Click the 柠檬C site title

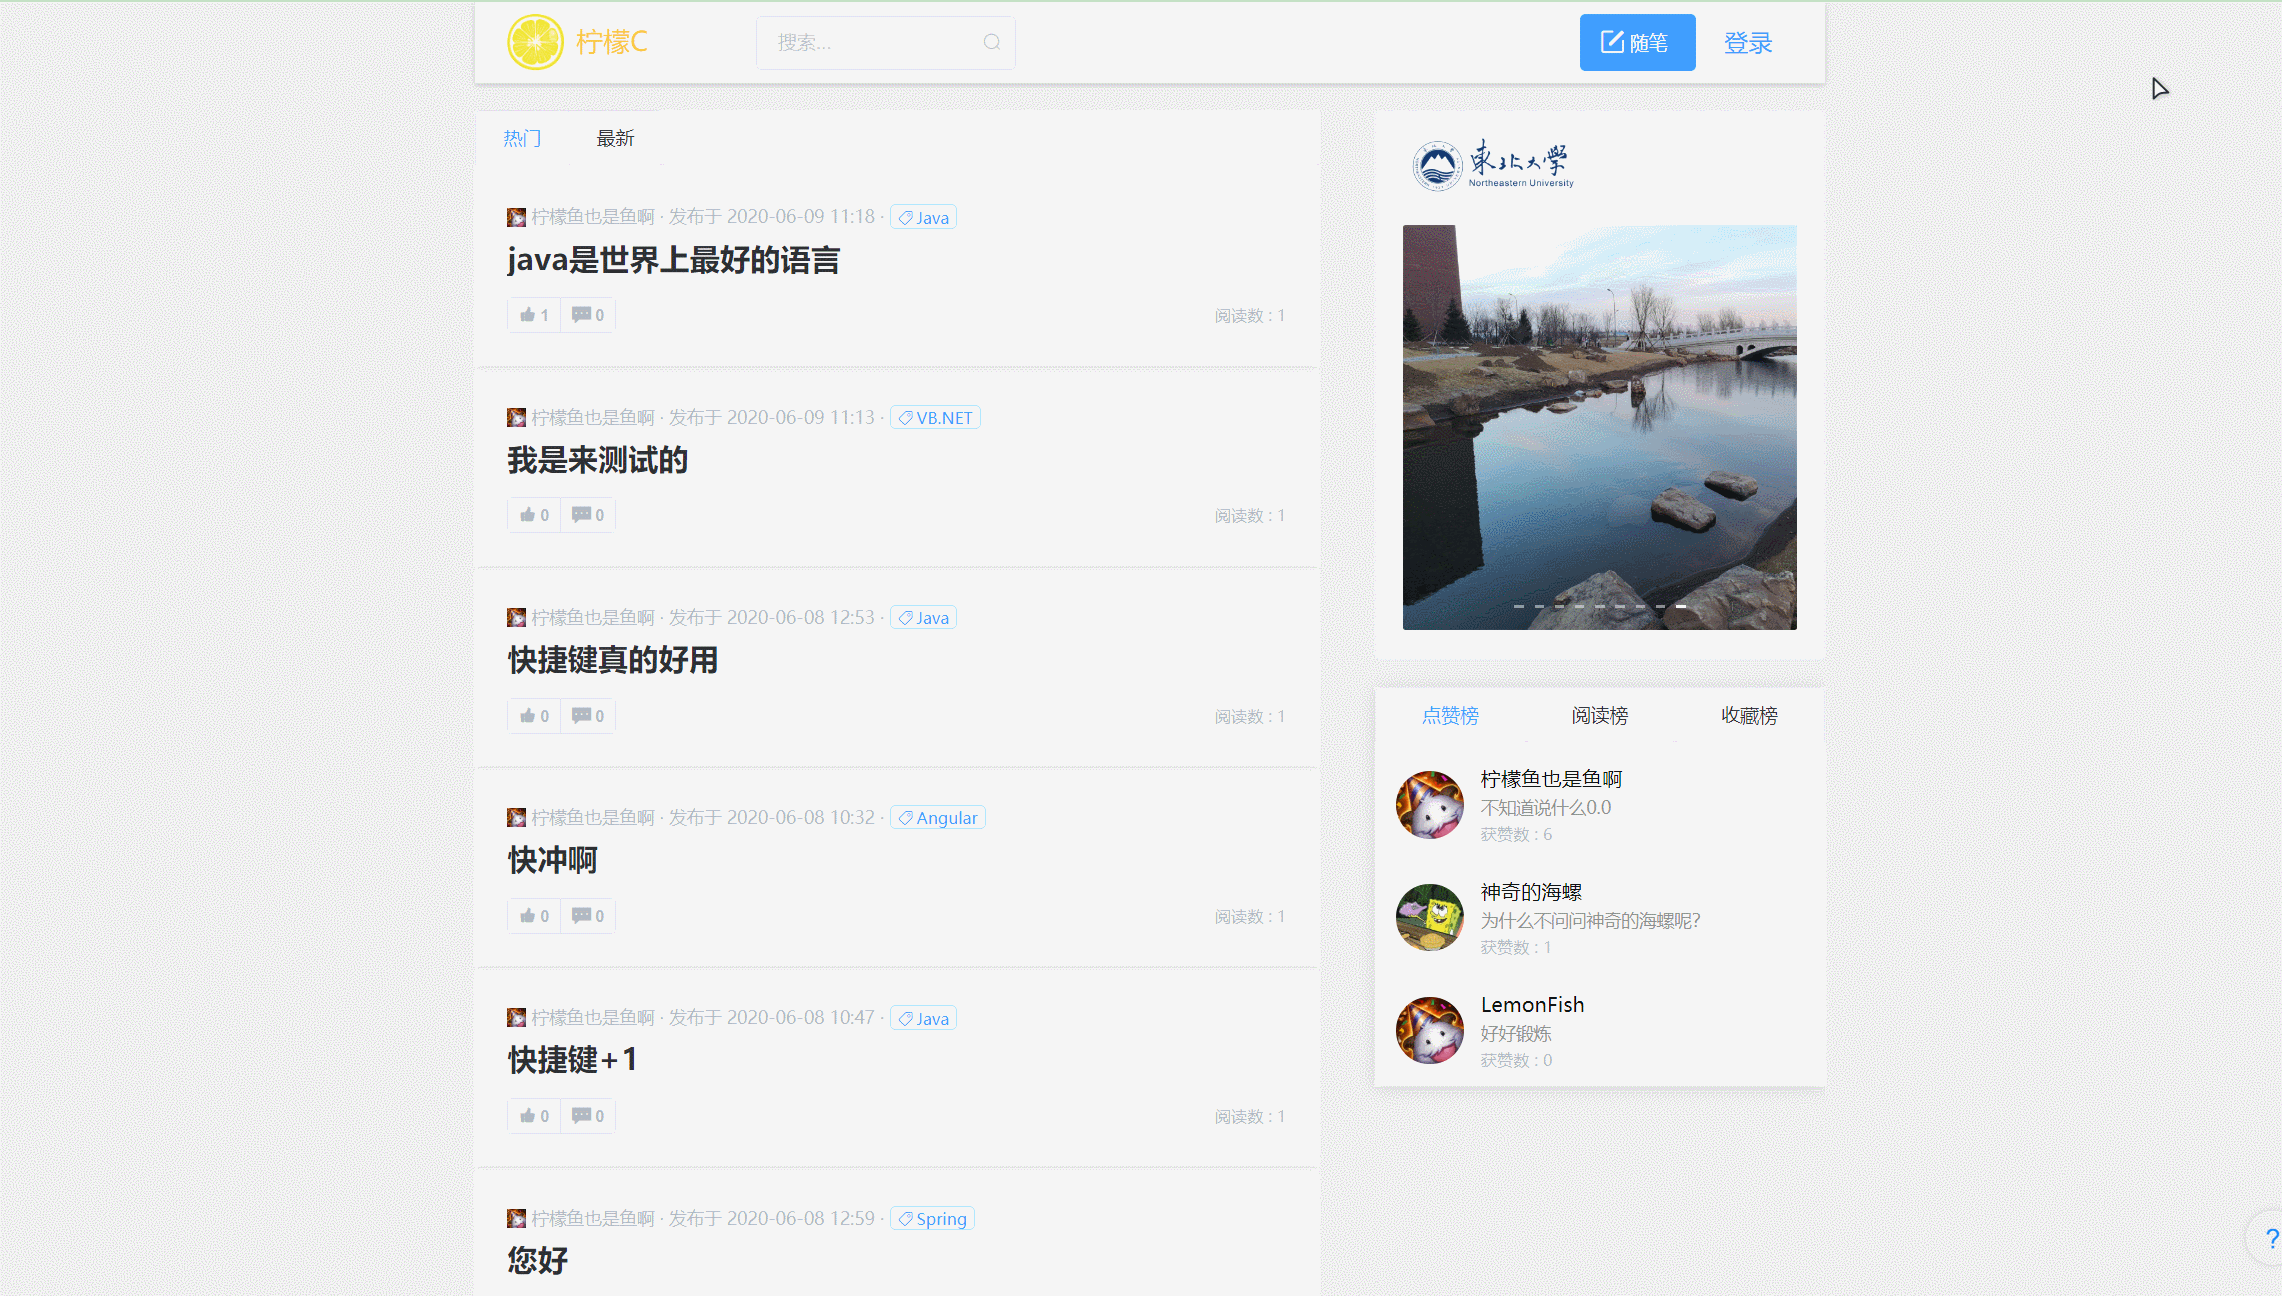pyautogui.click(x=612, y=42)
